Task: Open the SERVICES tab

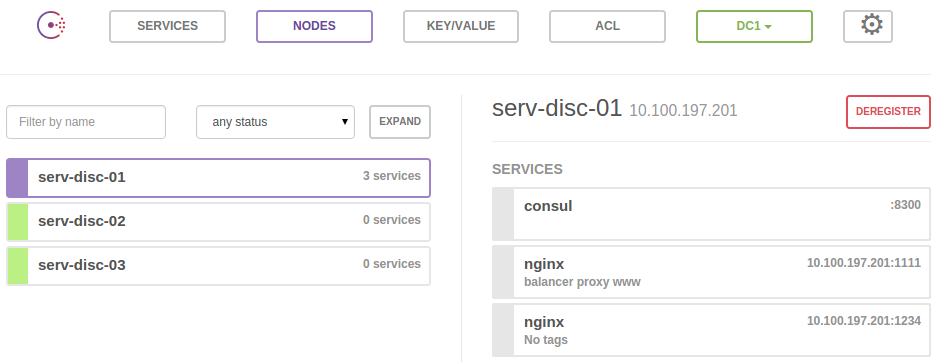Action: (168, 26)
